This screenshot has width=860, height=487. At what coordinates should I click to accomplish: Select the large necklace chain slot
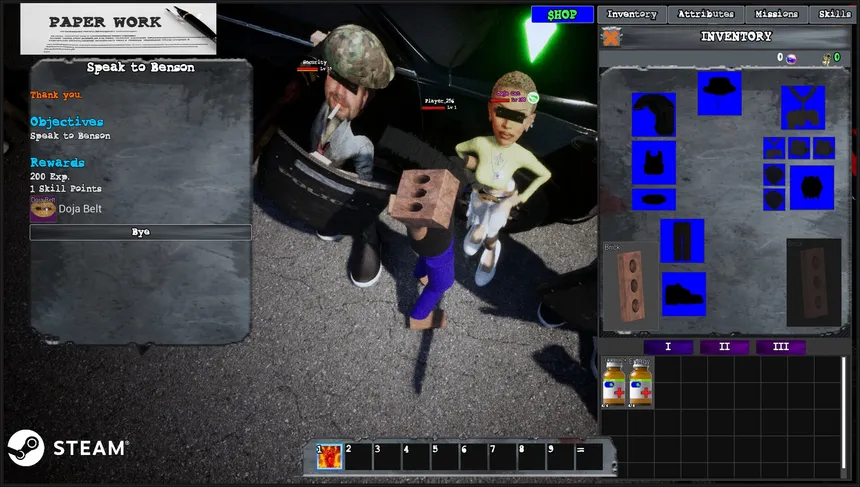[803, 107]
